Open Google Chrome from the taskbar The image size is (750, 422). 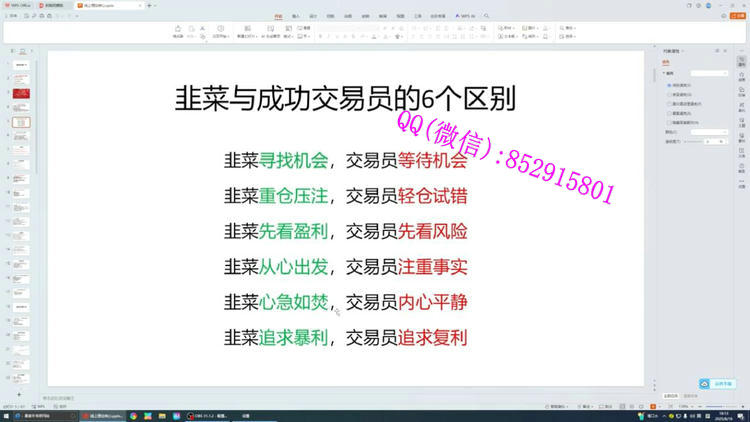(133, 415)
